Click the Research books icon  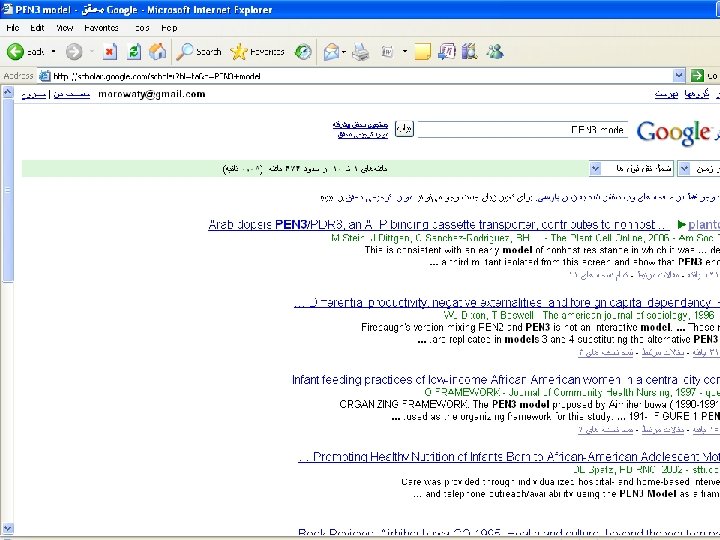click(x=469, y=52)
